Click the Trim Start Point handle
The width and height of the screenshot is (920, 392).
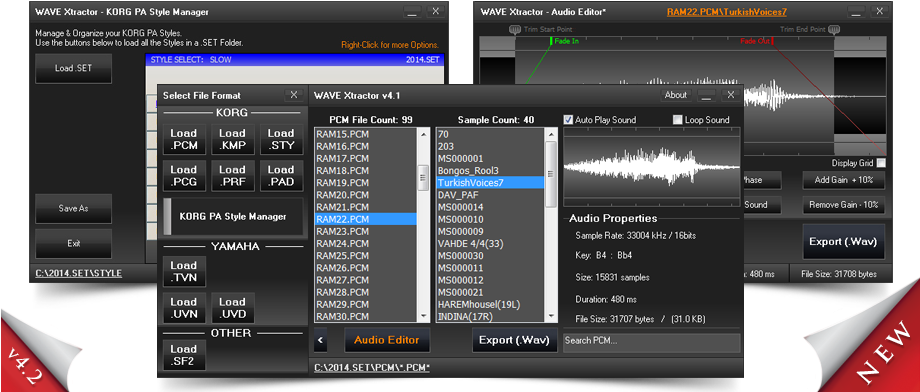click(515, 29)
